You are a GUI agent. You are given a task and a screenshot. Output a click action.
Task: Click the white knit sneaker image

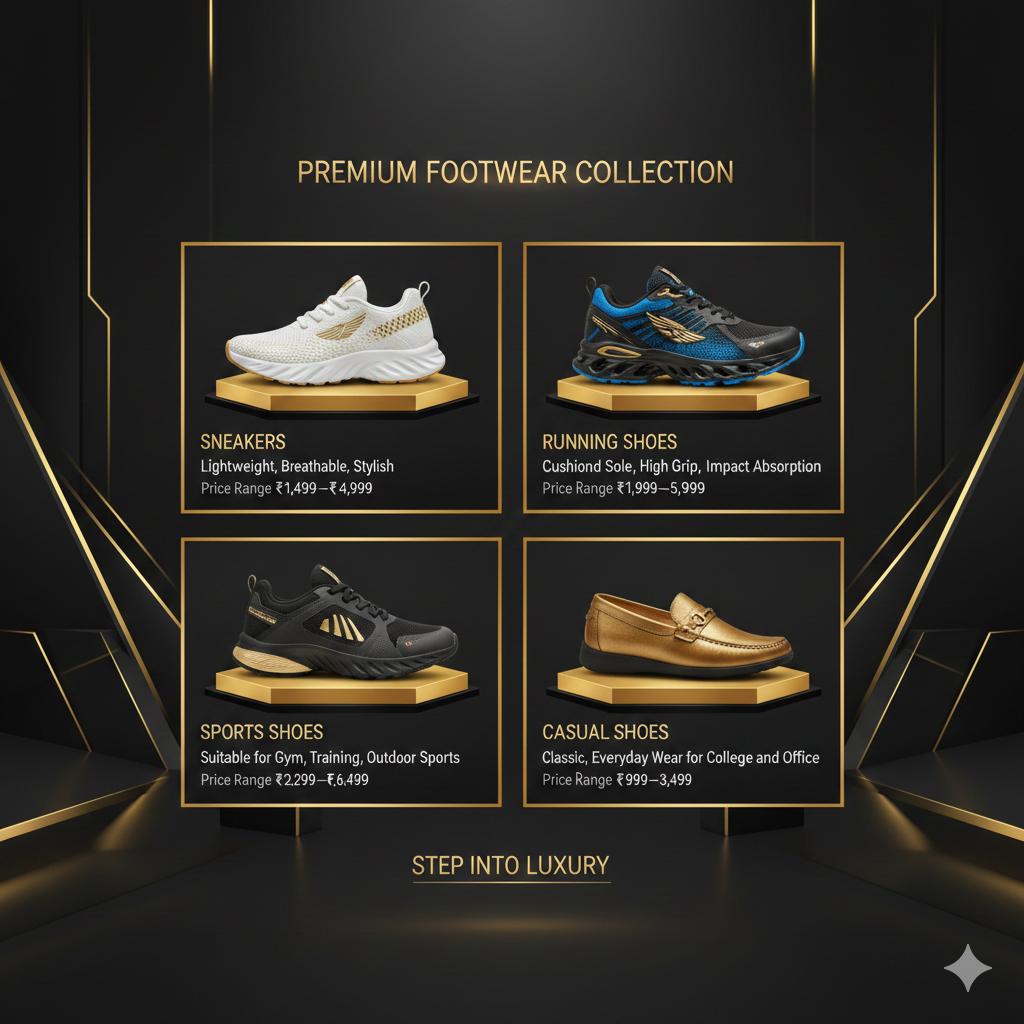click(x=336, y=330)
